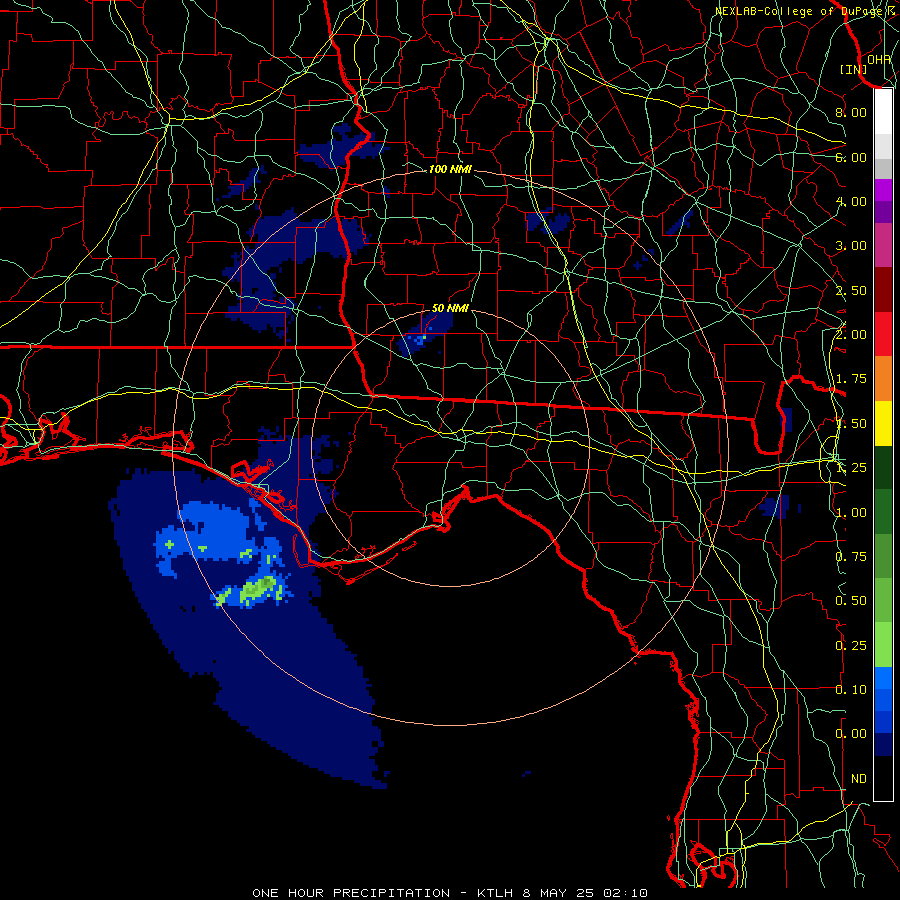The width and height of the screenshot is (900, 900).
Task: Click the 0.10 legend value
Action: (851, 690)
